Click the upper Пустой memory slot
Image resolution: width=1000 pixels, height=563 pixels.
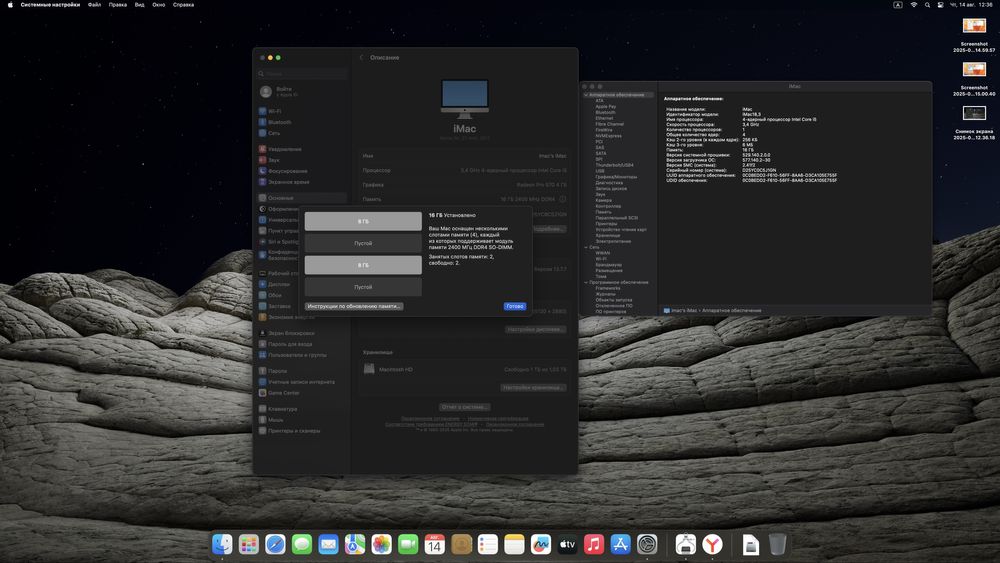pyautogui.click(x=363, y=243)
